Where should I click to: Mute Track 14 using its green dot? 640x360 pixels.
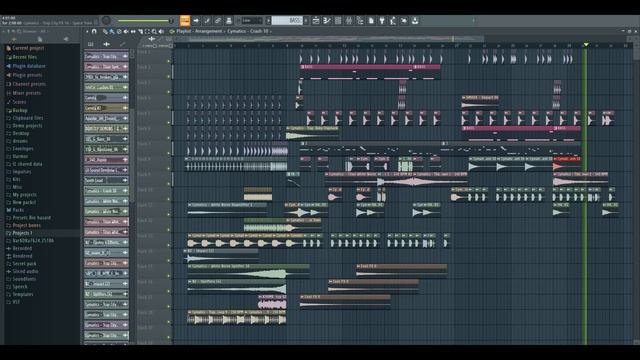(x=169, y=260)
